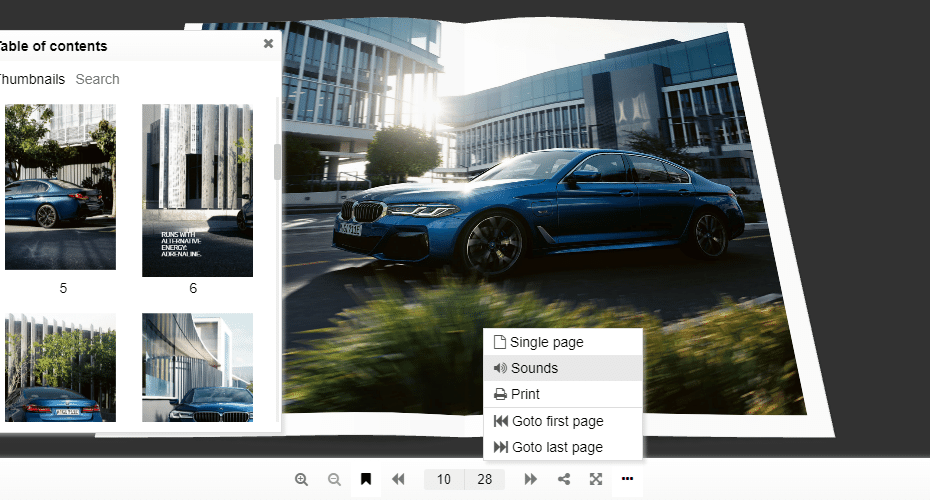Close the Table of contents panel
The image size is (930, 500).
point(268,44)
